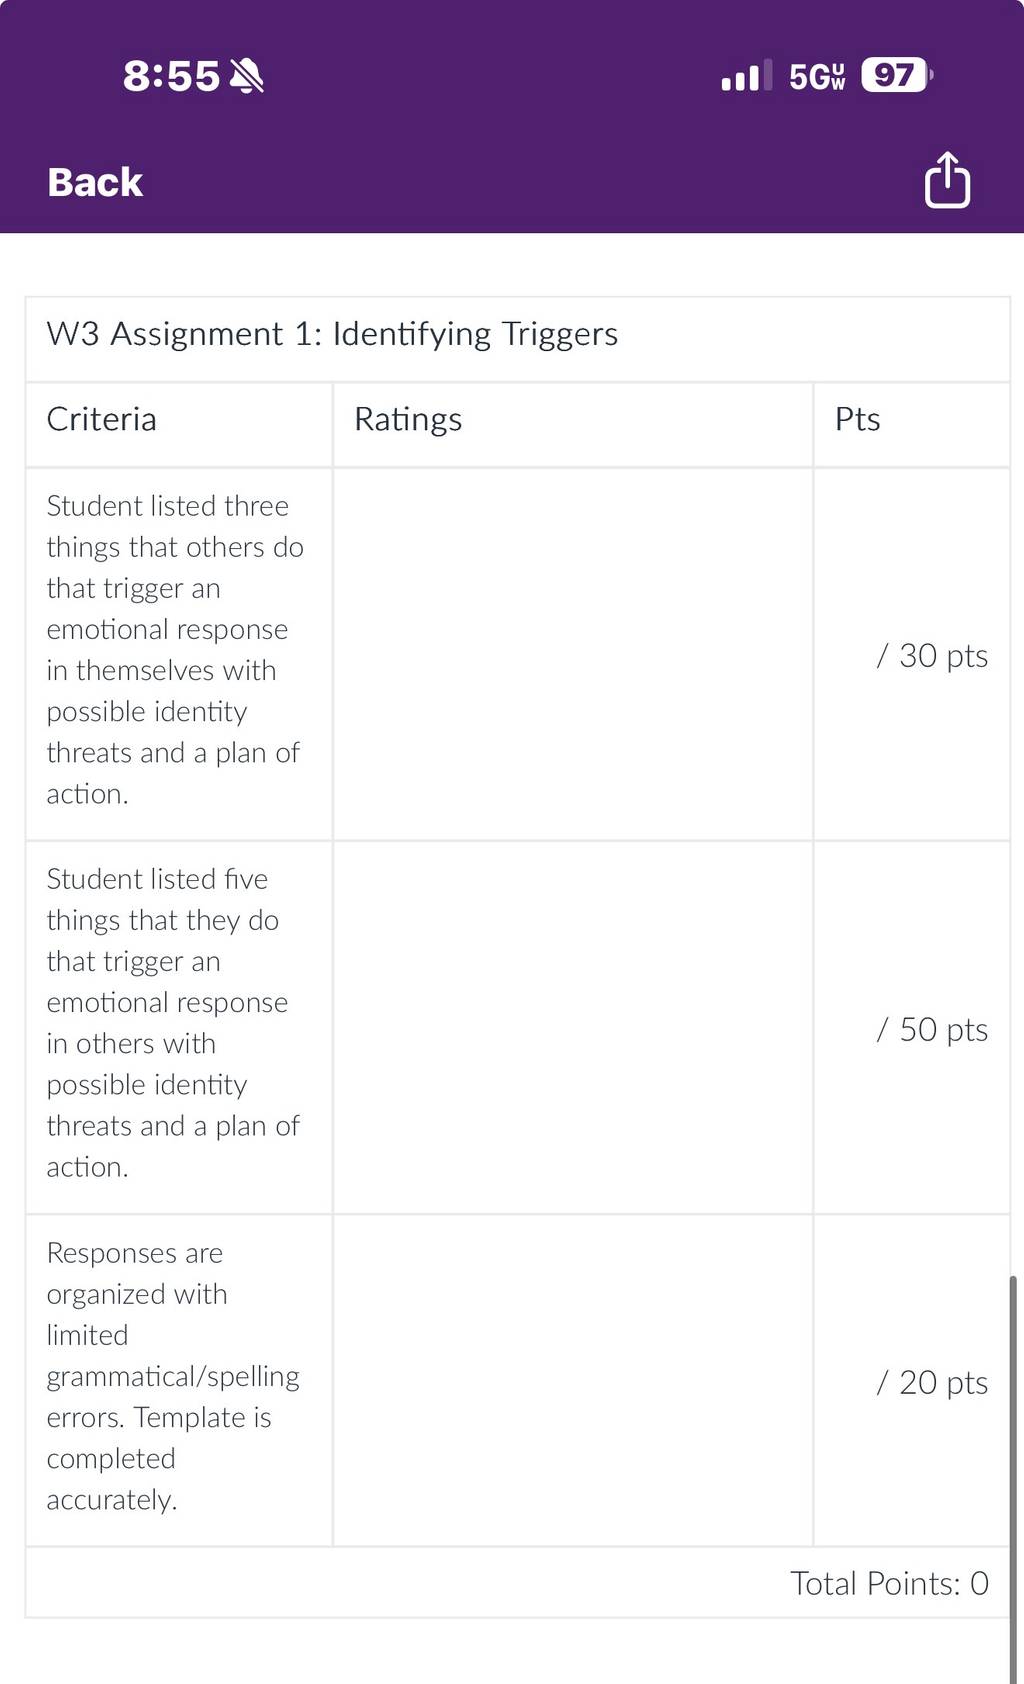This screenshot has height=1684, width=1024.
Task: Tap the Back button
Action: (x=95, y=182)
